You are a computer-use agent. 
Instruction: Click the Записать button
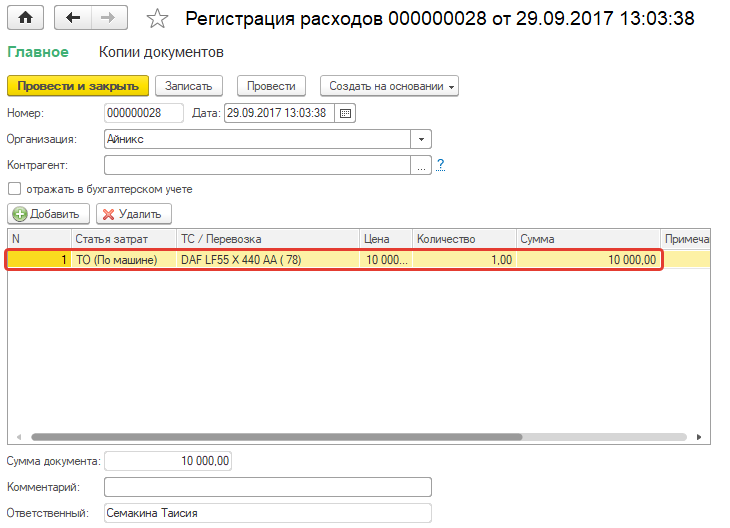(x=189, y=86)
